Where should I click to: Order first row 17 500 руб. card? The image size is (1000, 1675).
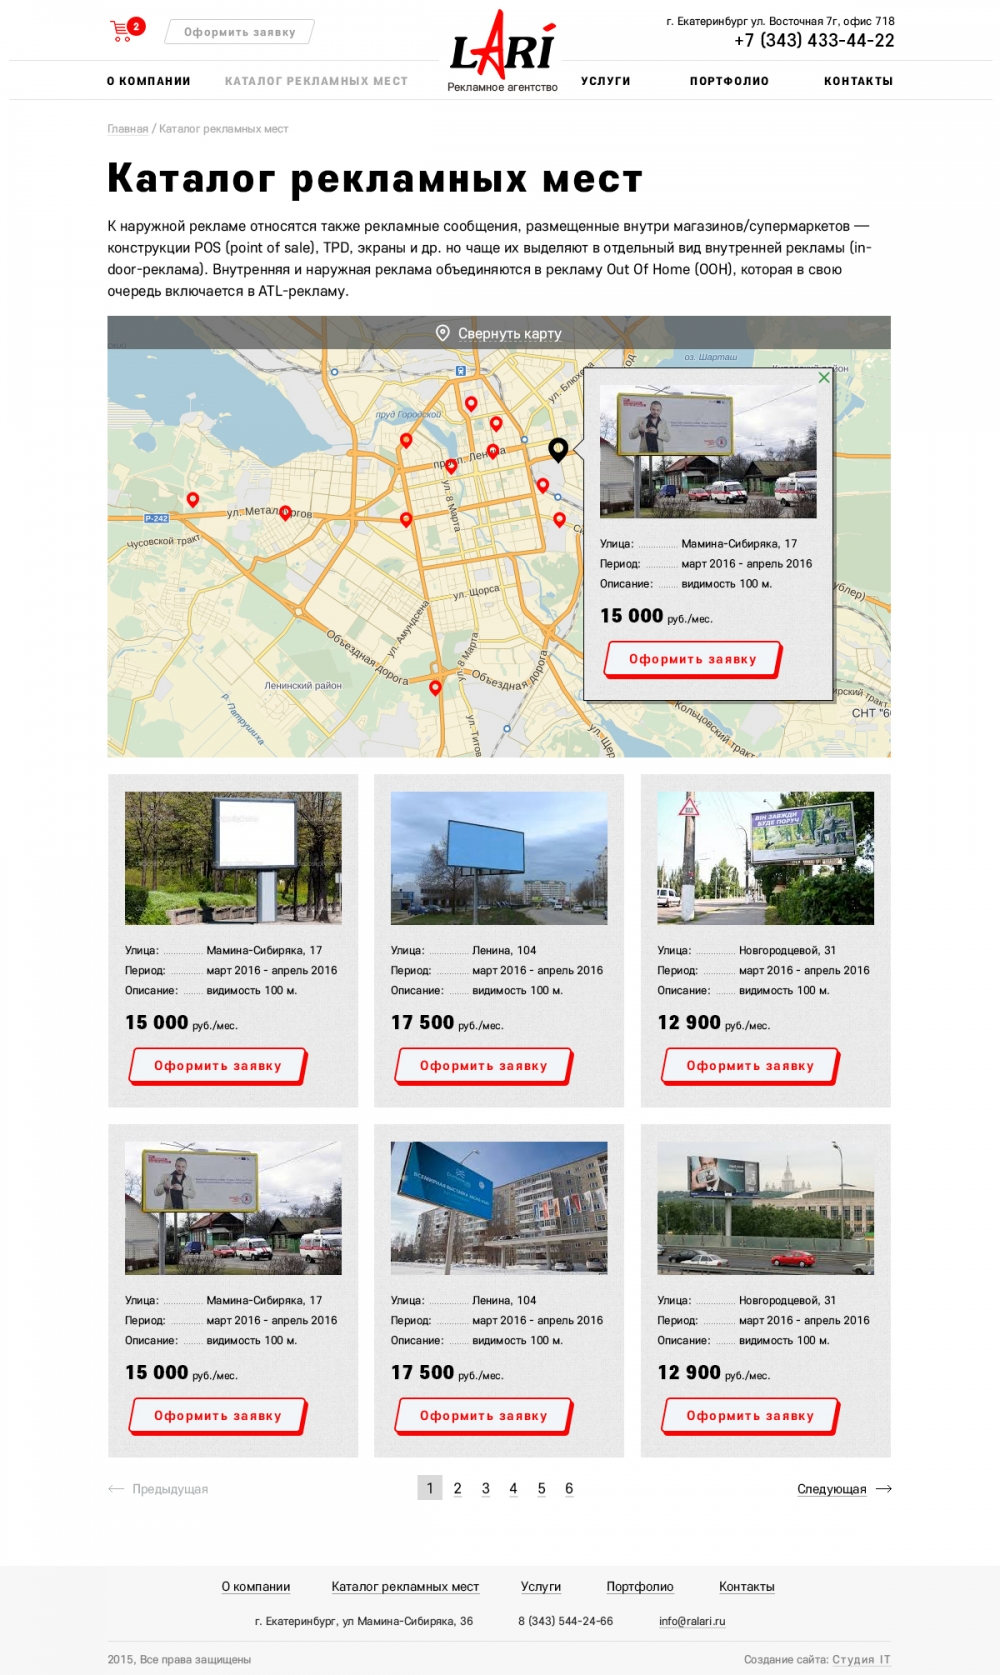coord(484,1066)
